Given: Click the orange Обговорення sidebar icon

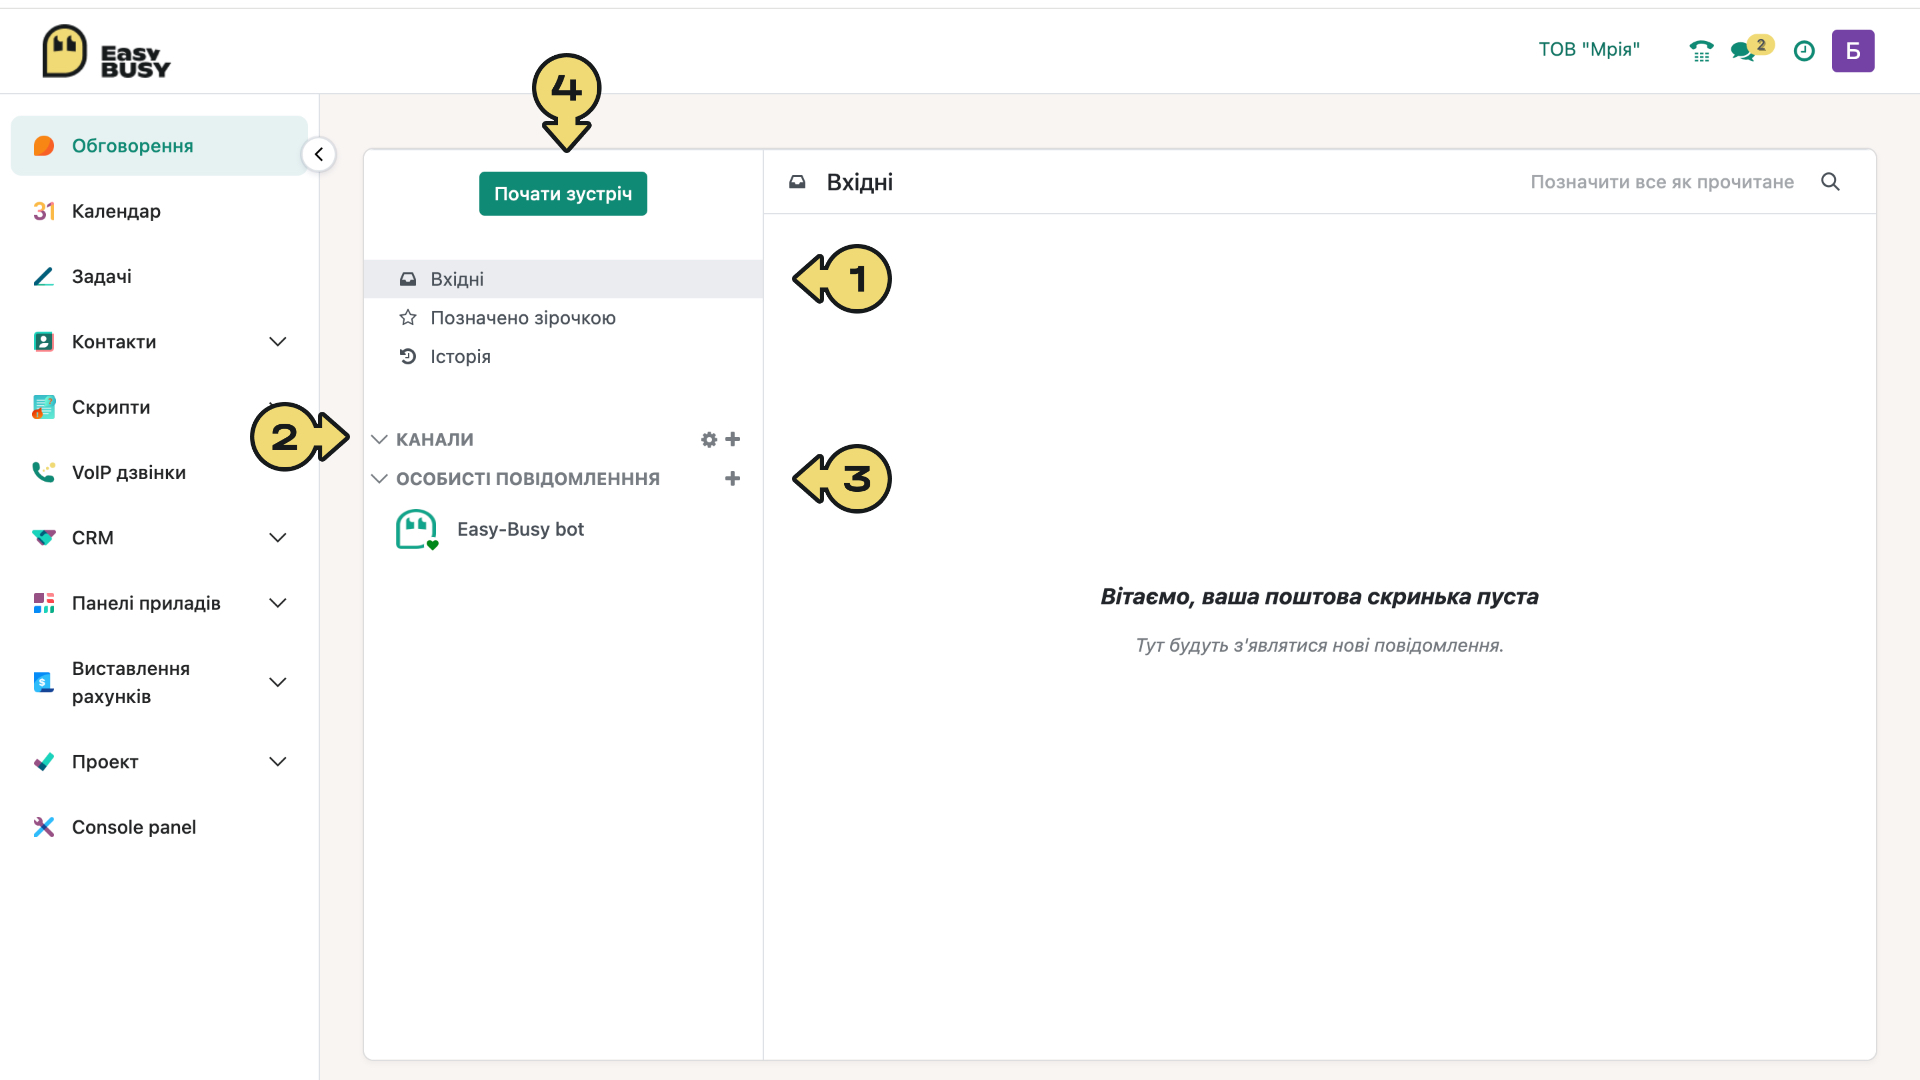Looking at the screenshot, I should pos(44,146).
